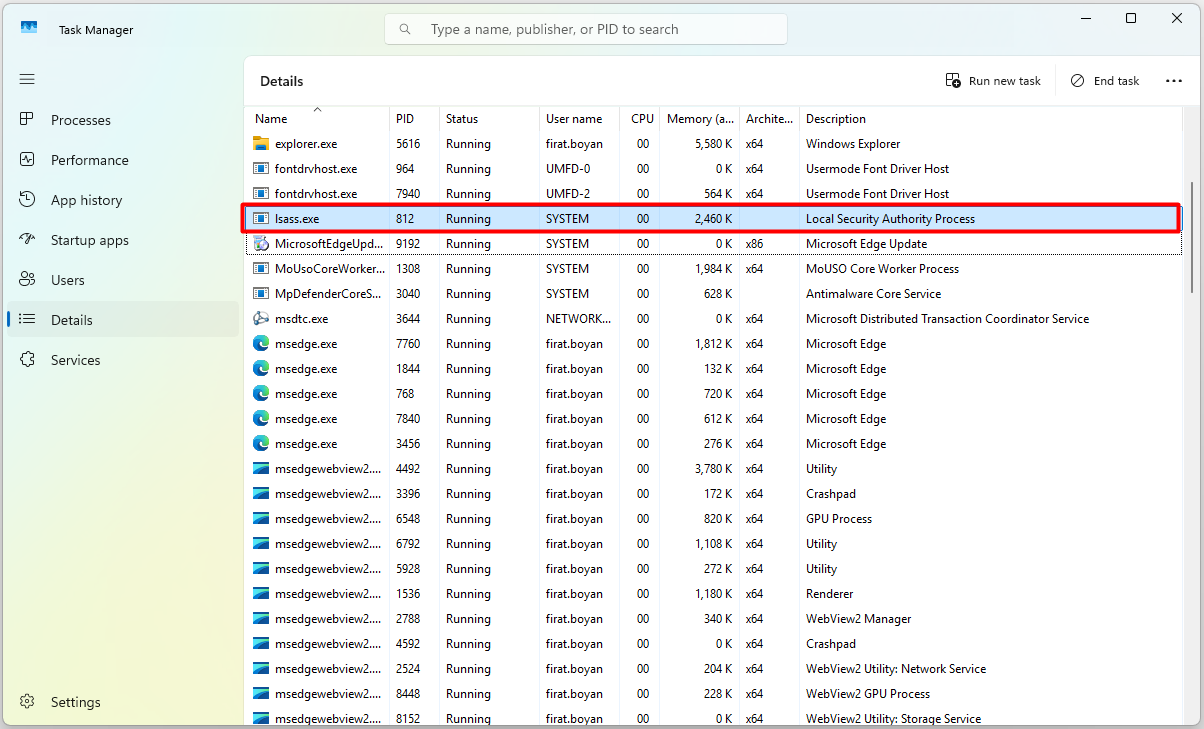The width and height of the screenshot is (1204, 729).
Task: Click the Settings gear icon
Action: (x=27, y=701)
